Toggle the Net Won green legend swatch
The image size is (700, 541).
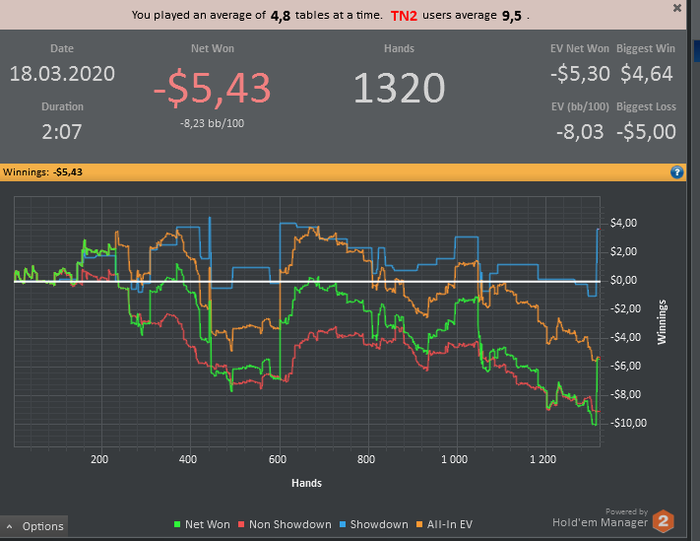pos(177,524)
